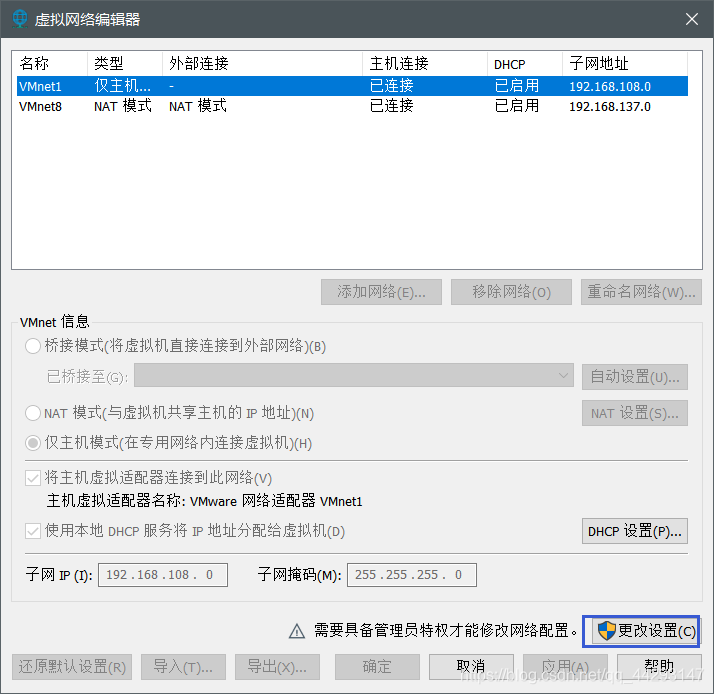Click VMnet8 type cell NAT 模式
This screenshot has width=714, height=694.
pos(122,106)
